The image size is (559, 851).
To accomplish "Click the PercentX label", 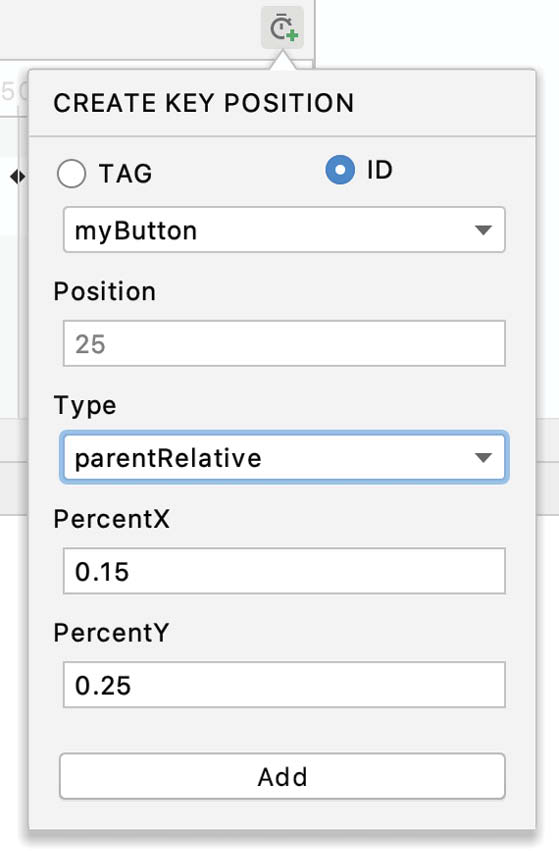I will point(111,519).
